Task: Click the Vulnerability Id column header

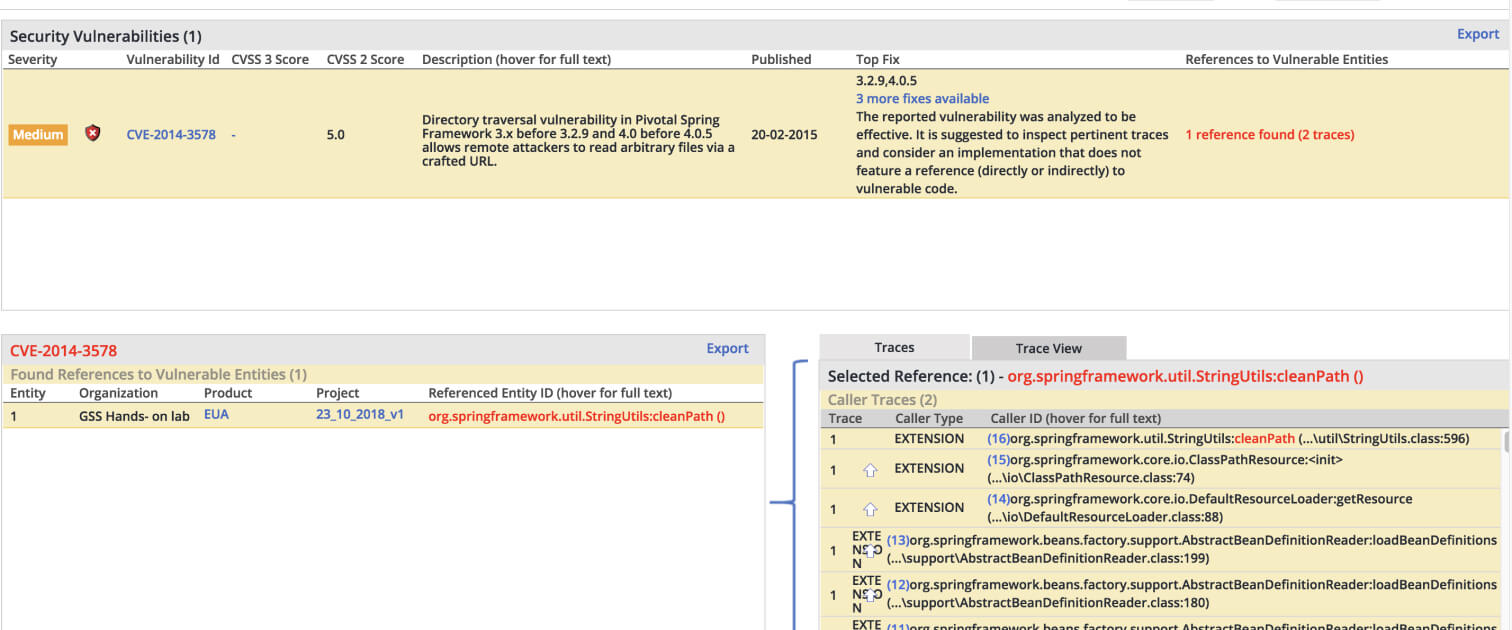Action: click(173, 59)
